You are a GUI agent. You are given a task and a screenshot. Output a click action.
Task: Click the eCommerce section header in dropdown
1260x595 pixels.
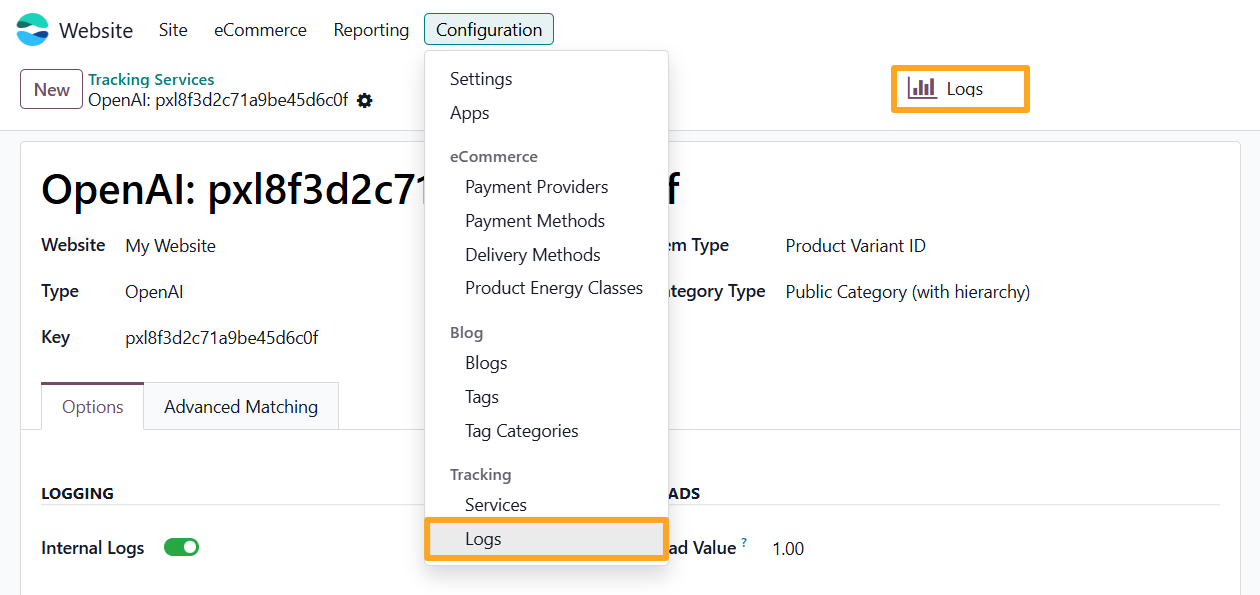[494, 156]
